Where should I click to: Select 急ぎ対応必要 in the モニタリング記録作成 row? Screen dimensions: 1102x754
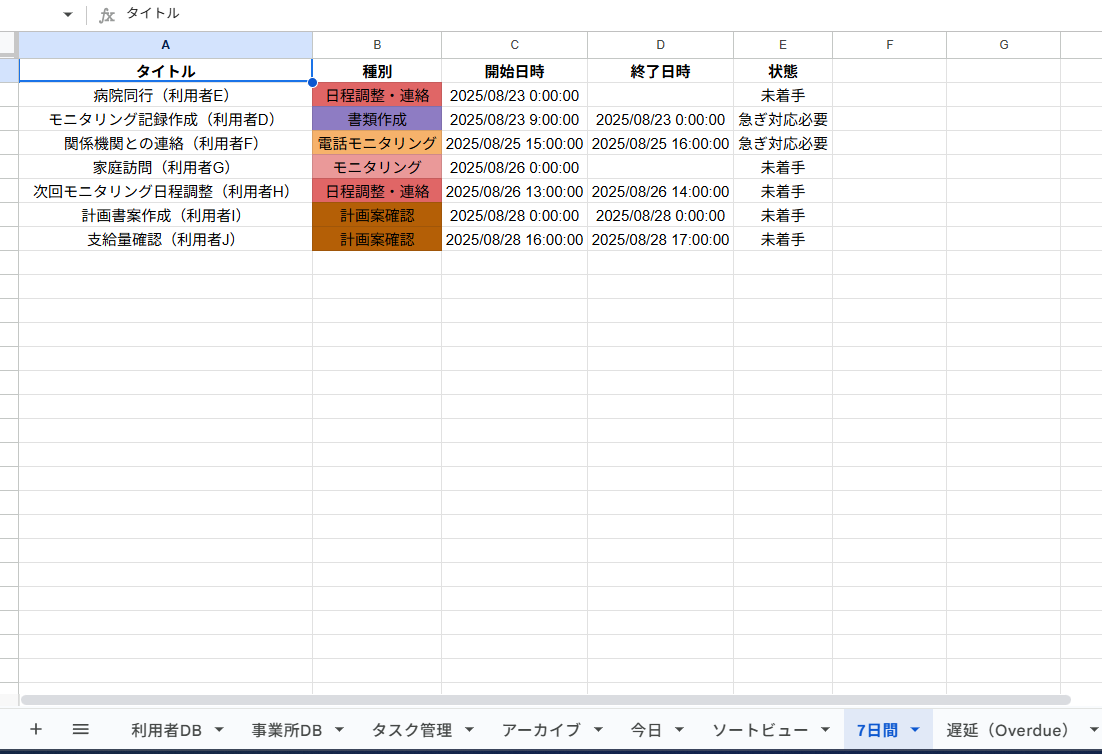[x=783, y=119]
